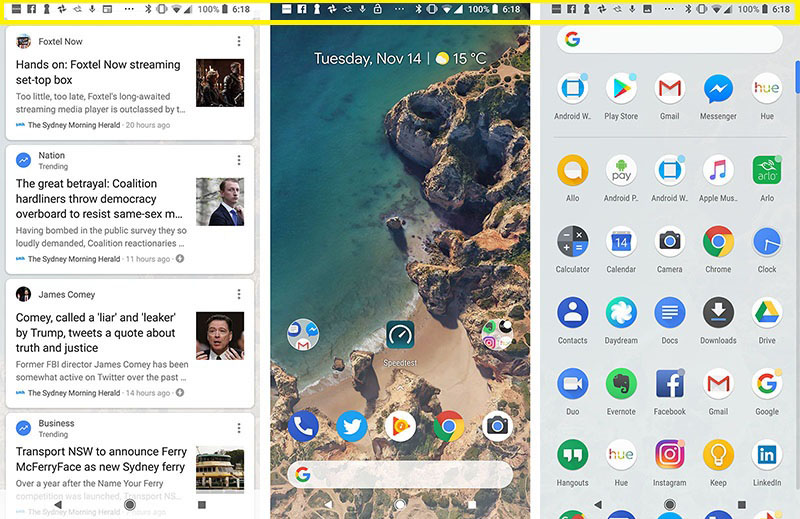Open Twitter from home dock
The image size is (800, 519).
pyautogui.click(x=352, y=426)
